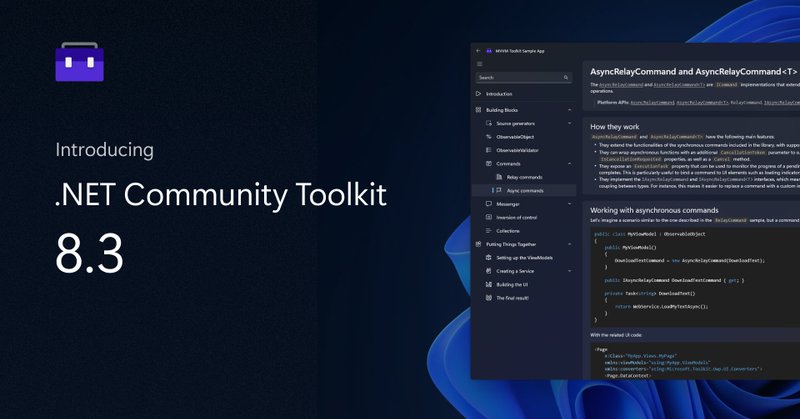Click the xmlns:converters code line
Screen dimensions: 800x419
pyautogui.click(x=683, y=369)
